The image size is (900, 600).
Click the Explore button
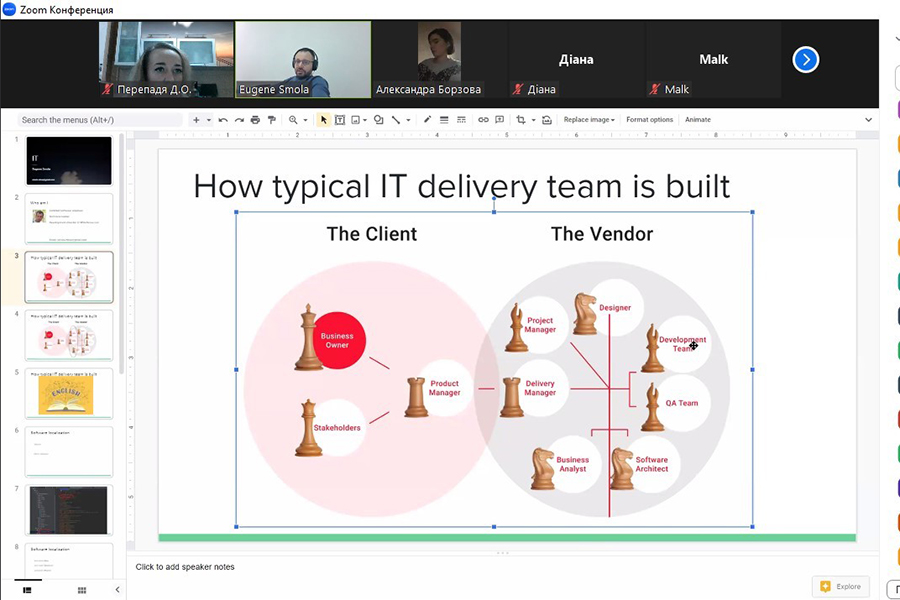click(x=841, y=586)
